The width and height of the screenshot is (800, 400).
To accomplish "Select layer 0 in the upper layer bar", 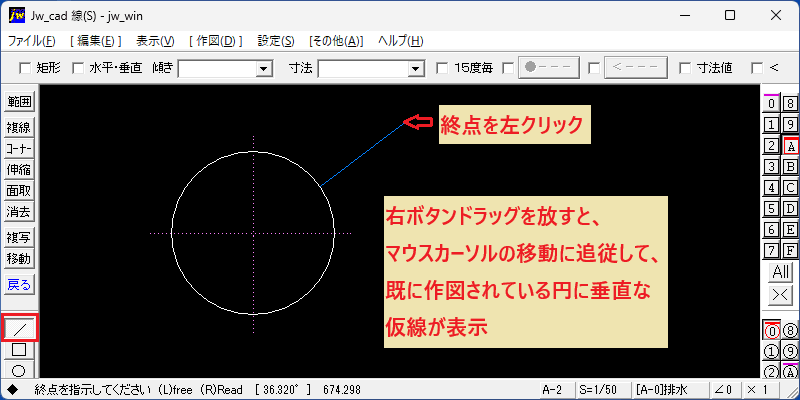I will [771, 104].
